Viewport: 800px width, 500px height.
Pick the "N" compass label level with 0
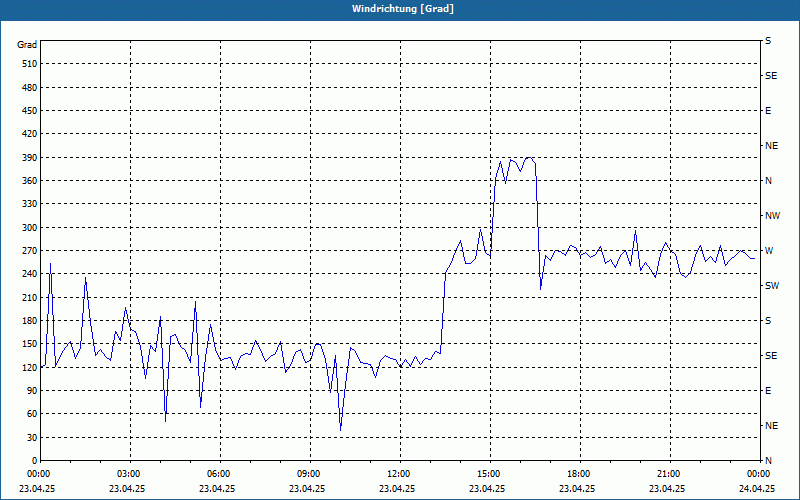pos(768,461)
